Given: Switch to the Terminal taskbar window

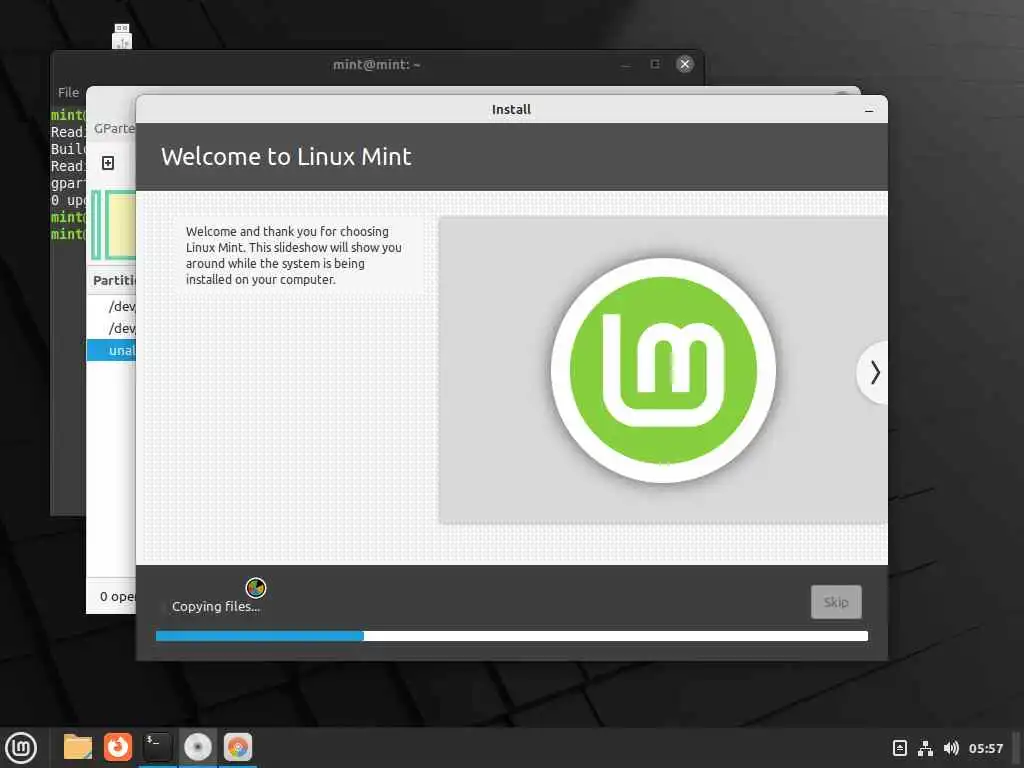Looking at the screenshot, I should coord(157,747).
